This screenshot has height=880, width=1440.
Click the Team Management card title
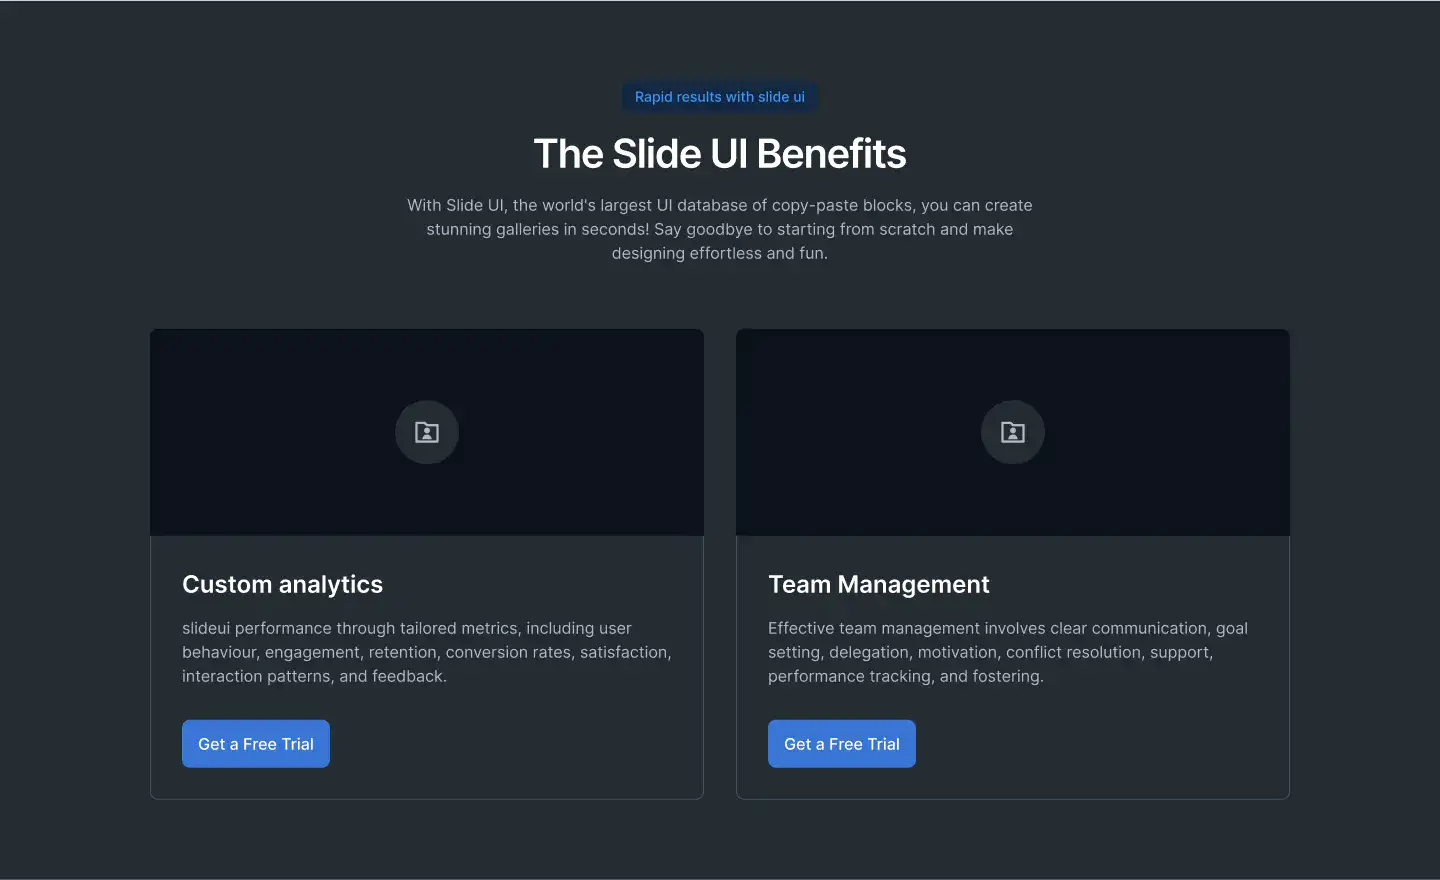tap(879, 584)
